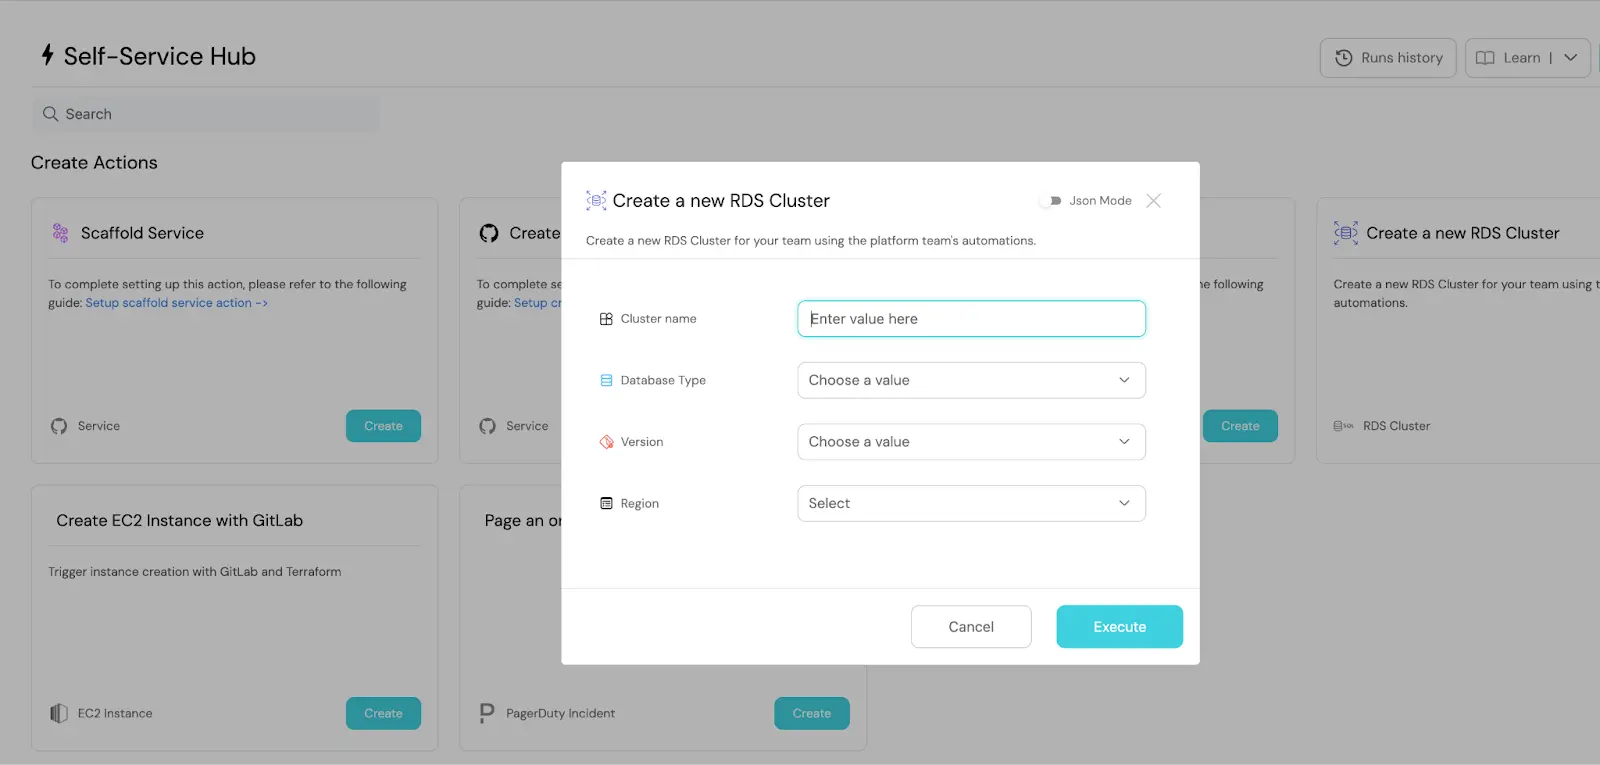Enable the Json Mode toggle
The height and width of the screenshot is (765, 1600).
coord(1050,201)
